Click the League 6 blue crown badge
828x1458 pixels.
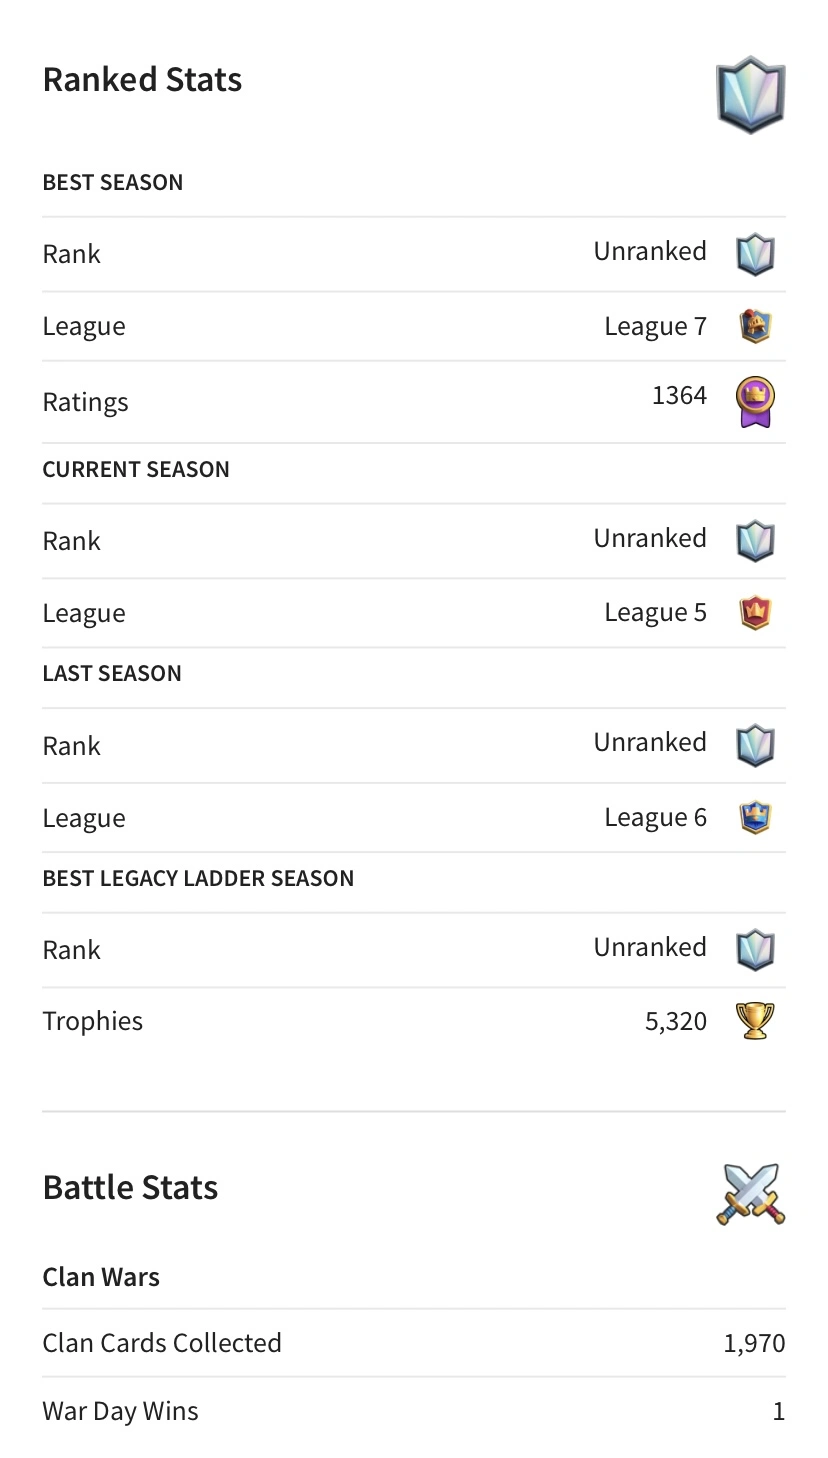755,817
